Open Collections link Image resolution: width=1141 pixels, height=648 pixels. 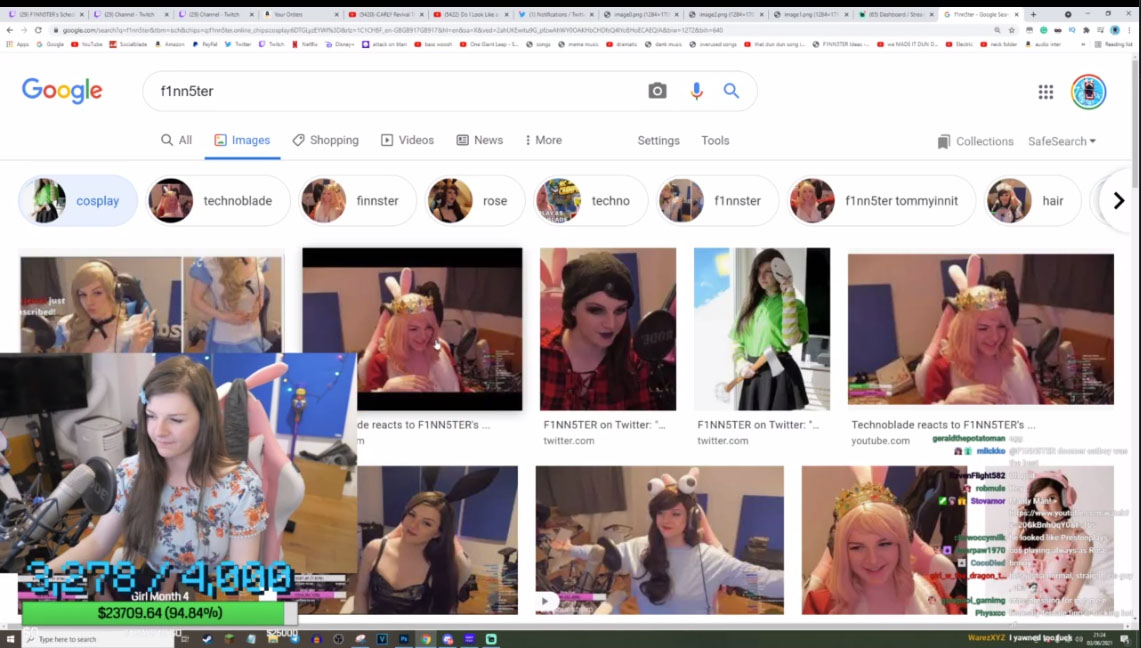[985, 141]
